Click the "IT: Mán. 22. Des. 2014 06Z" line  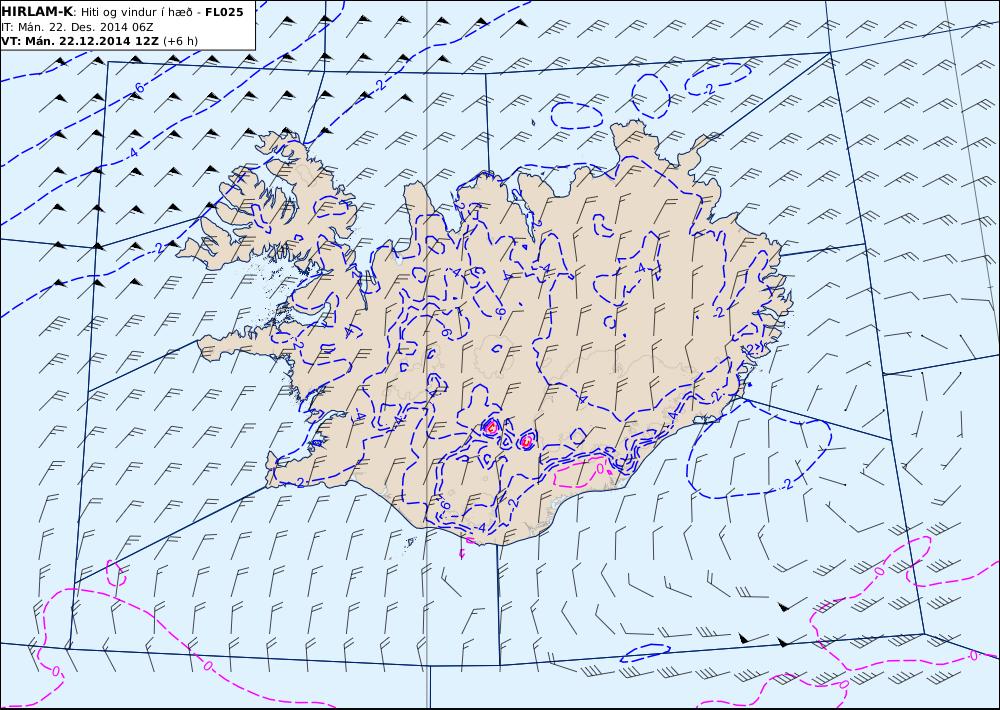pyautogui.click(x=77, y=27)
